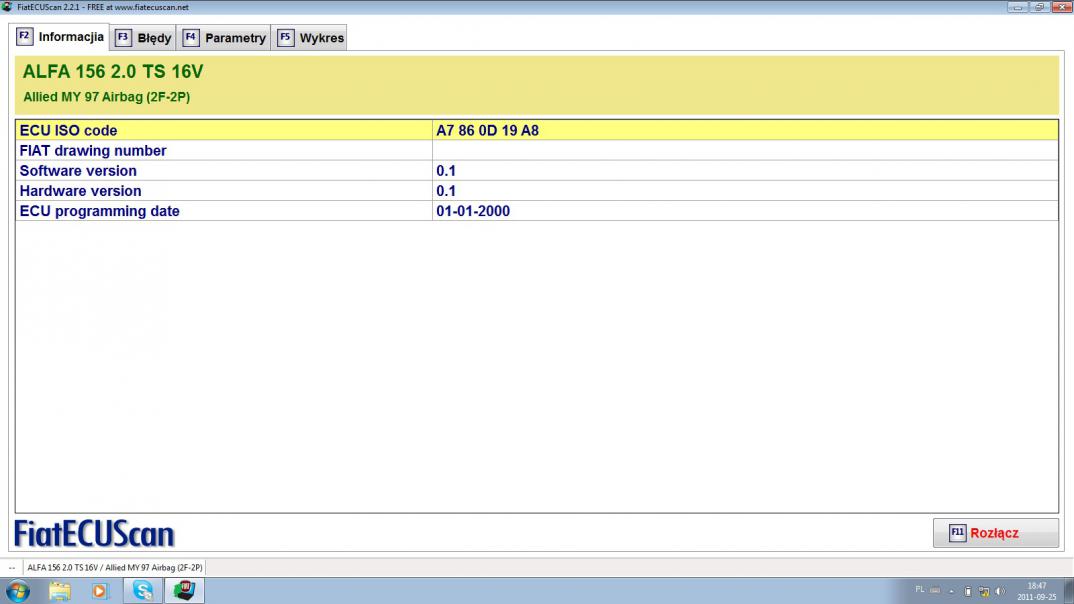Select the Hardware version label
Image resolution: width=1074 pixels, height=604 pixels.
click(81, 191)
